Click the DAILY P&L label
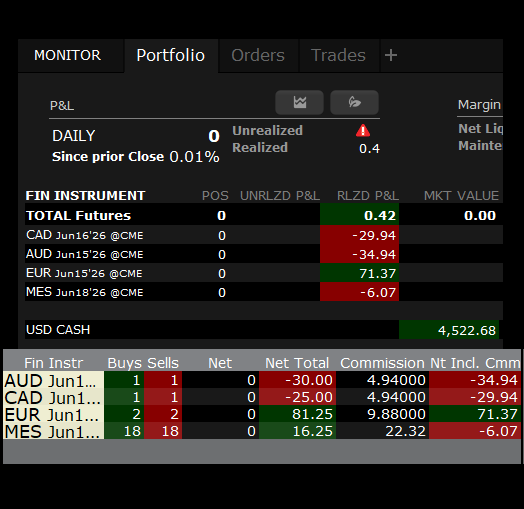 [74, 136]
